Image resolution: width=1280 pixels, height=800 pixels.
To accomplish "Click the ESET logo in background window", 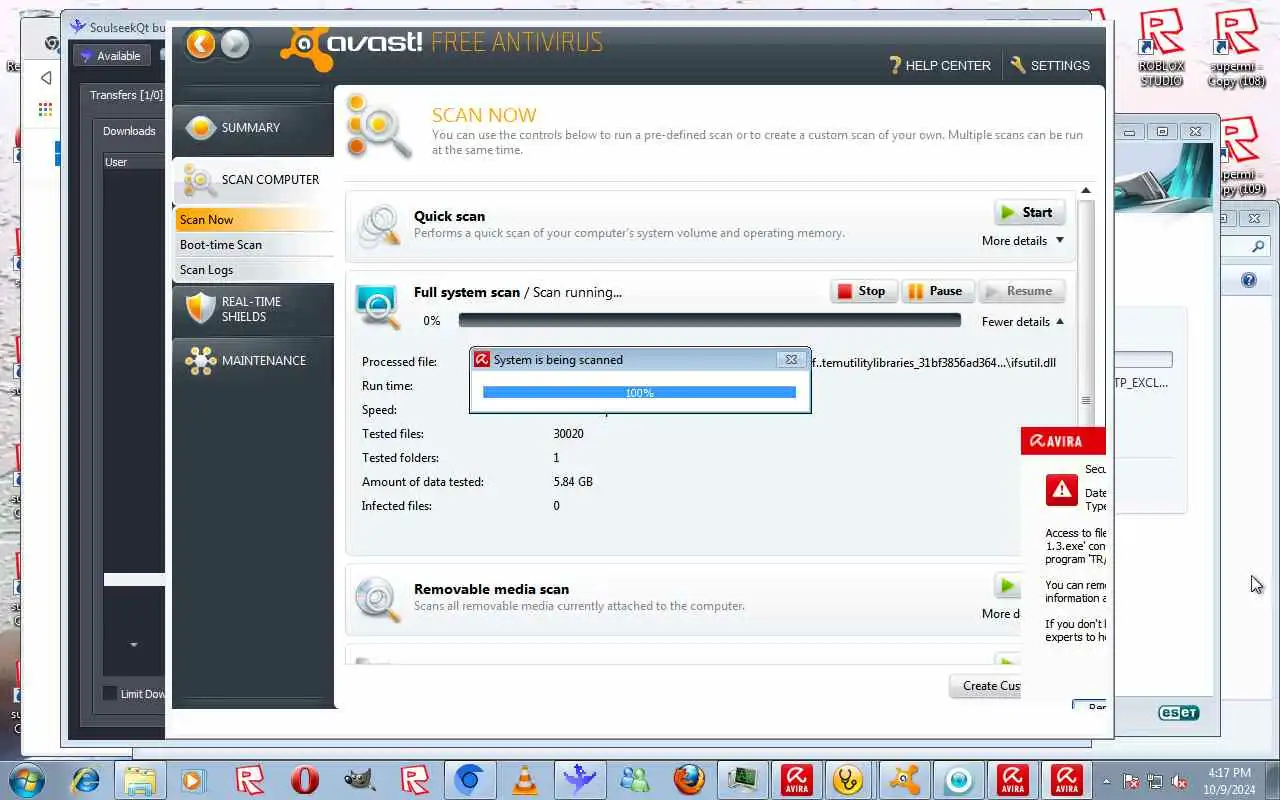I will coord(1178,713).
